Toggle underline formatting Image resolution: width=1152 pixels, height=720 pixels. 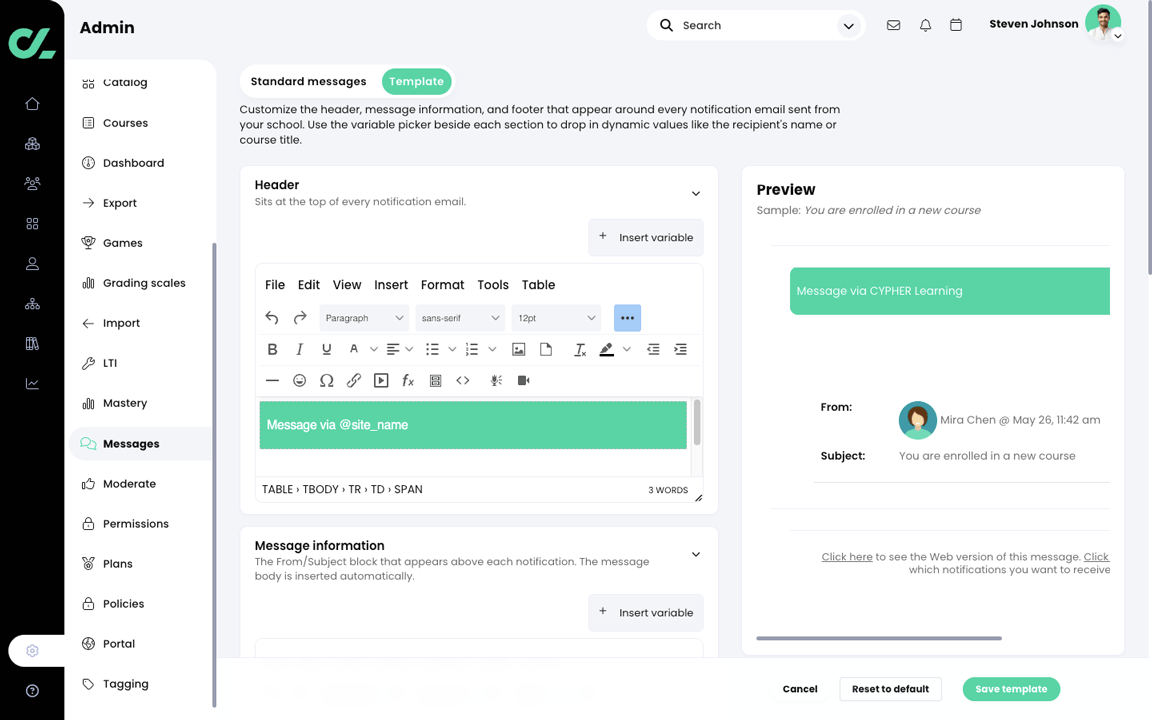click(x=326, y=350)
